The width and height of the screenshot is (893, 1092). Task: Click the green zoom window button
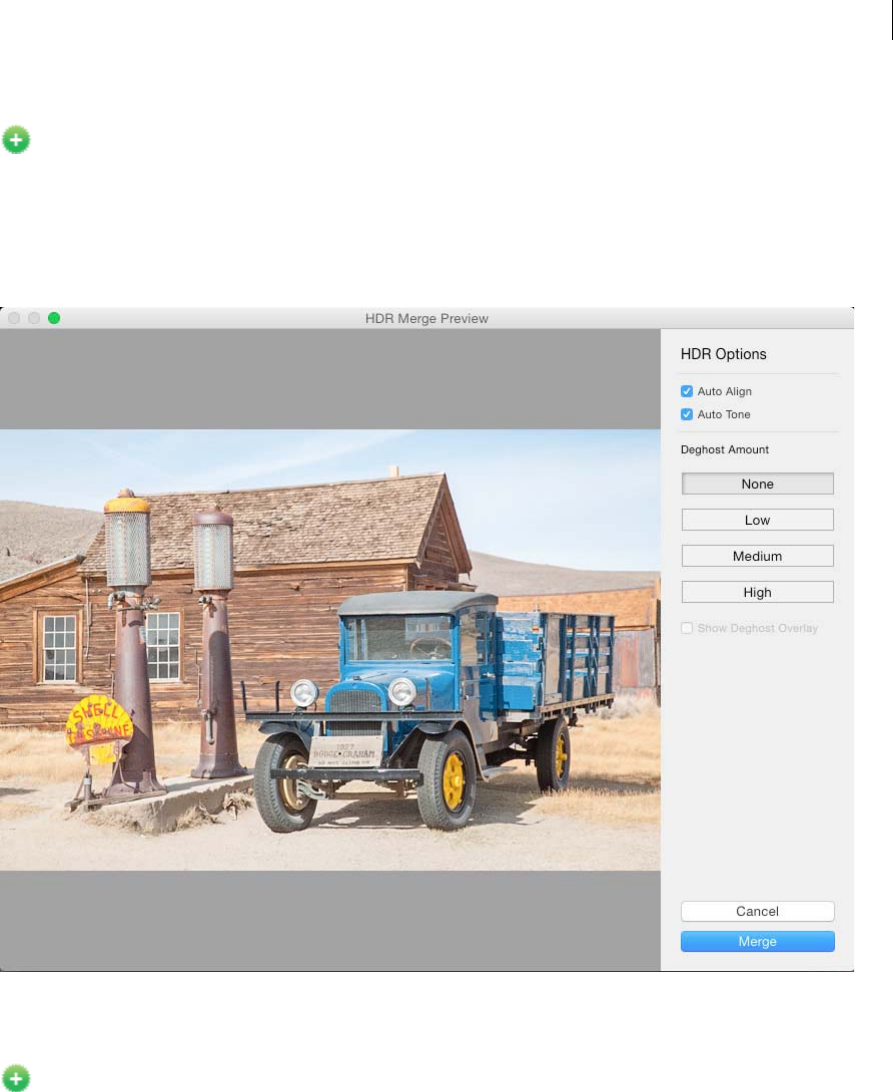pos(54,318)
